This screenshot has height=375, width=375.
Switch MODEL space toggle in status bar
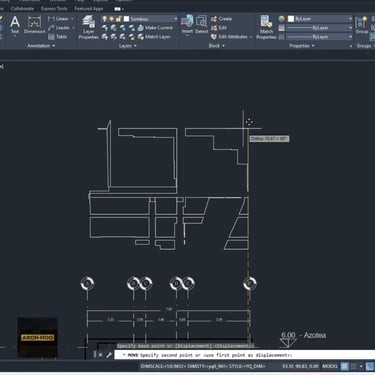(x=330, y=366)
